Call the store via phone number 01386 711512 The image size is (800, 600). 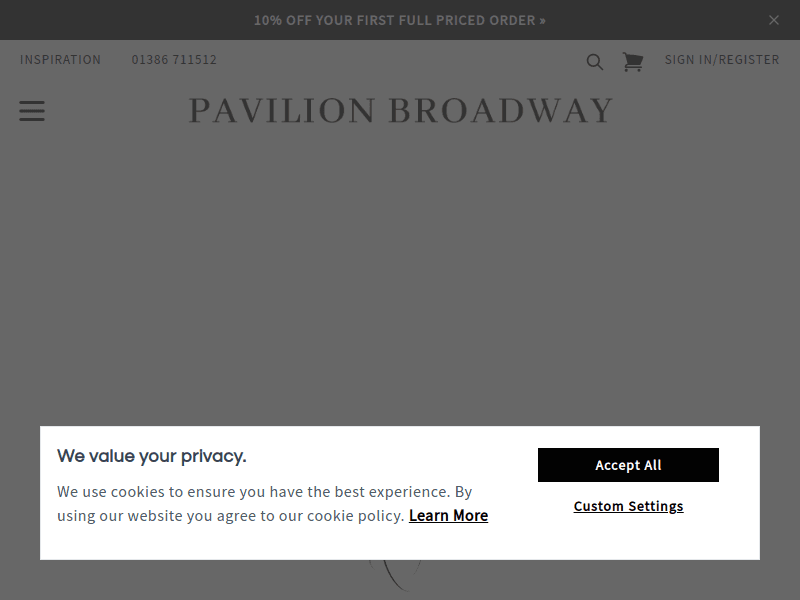click(175, 60)
